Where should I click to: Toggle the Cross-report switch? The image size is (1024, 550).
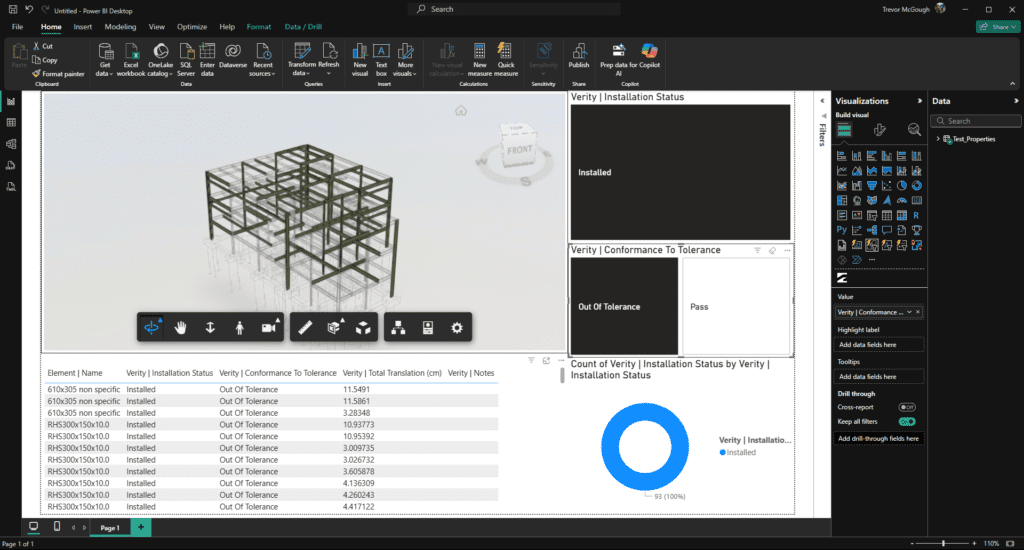click(907, 407)
